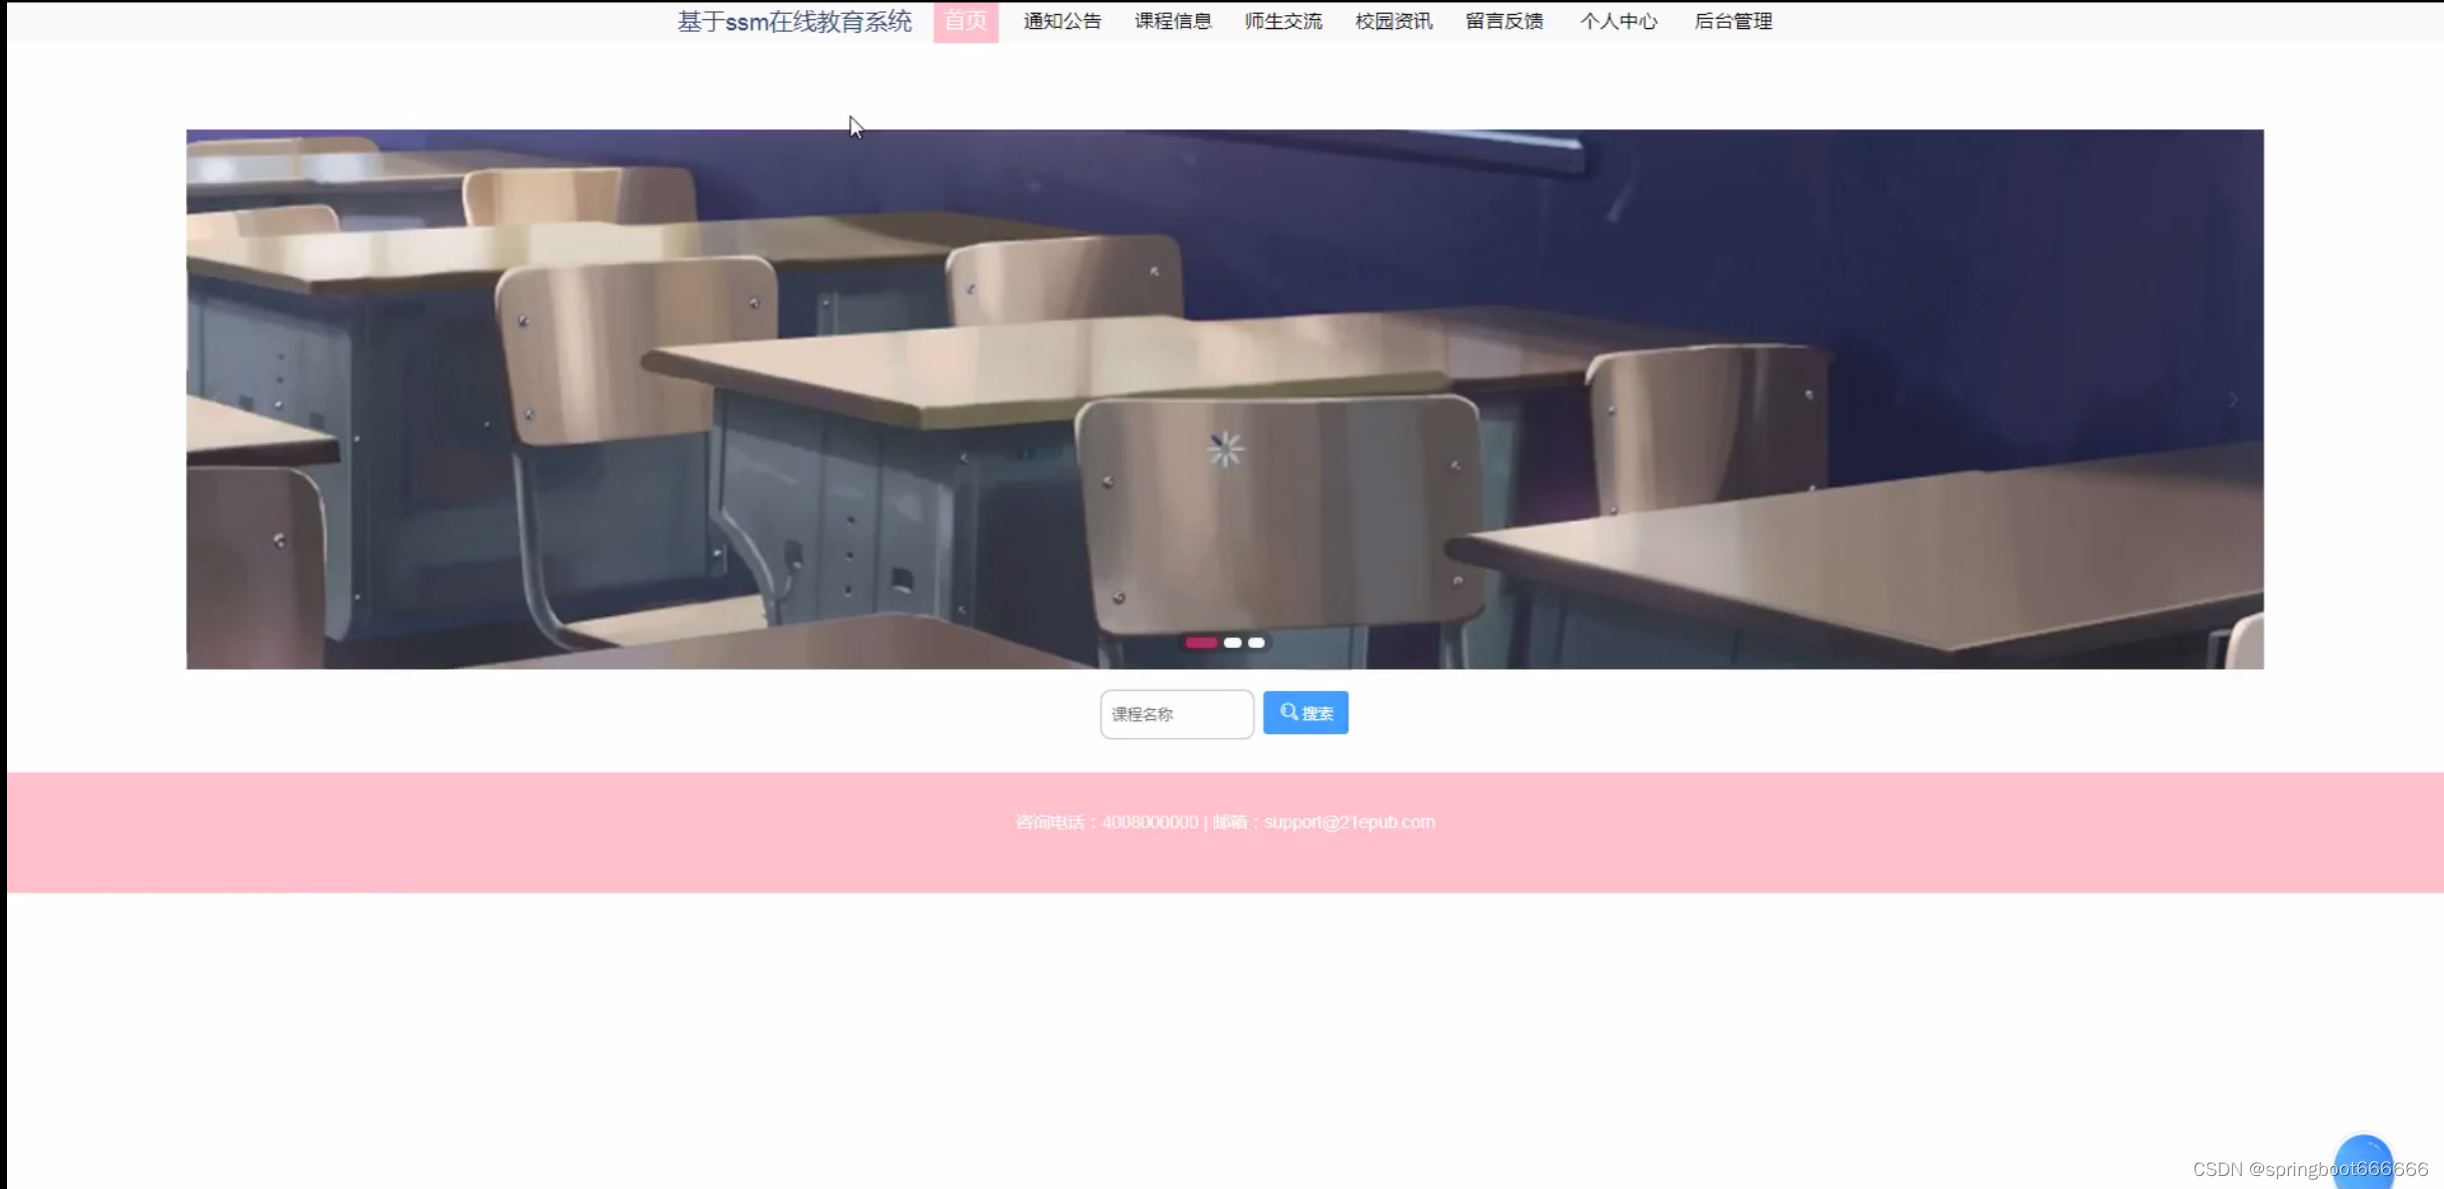Click the loading spinner on the banner
Image resolution: width=2444 pixels, height=1189 pixels.
pos(1225,449)
